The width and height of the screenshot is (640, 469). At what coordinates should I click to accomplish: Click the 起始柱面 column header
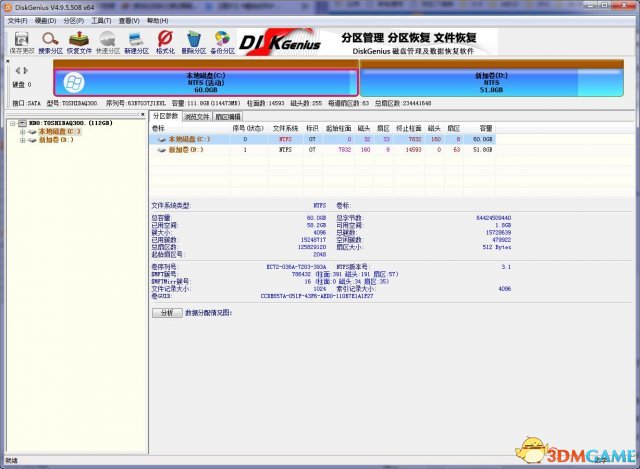[x=338, y=129]
